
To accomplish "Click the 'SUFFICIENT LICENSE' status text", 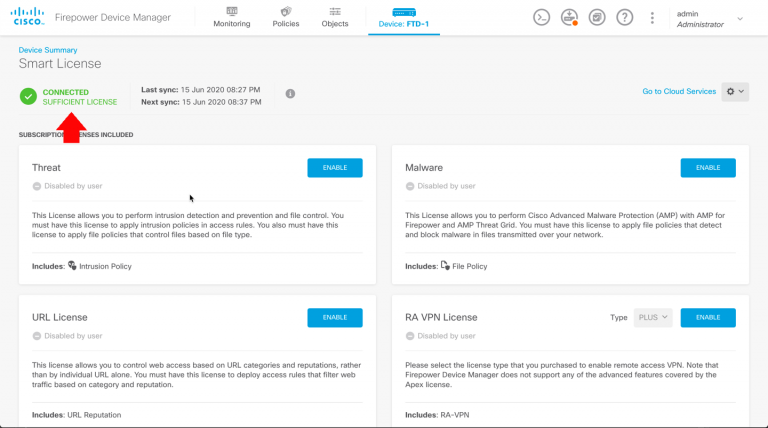I will coord(80,102).
